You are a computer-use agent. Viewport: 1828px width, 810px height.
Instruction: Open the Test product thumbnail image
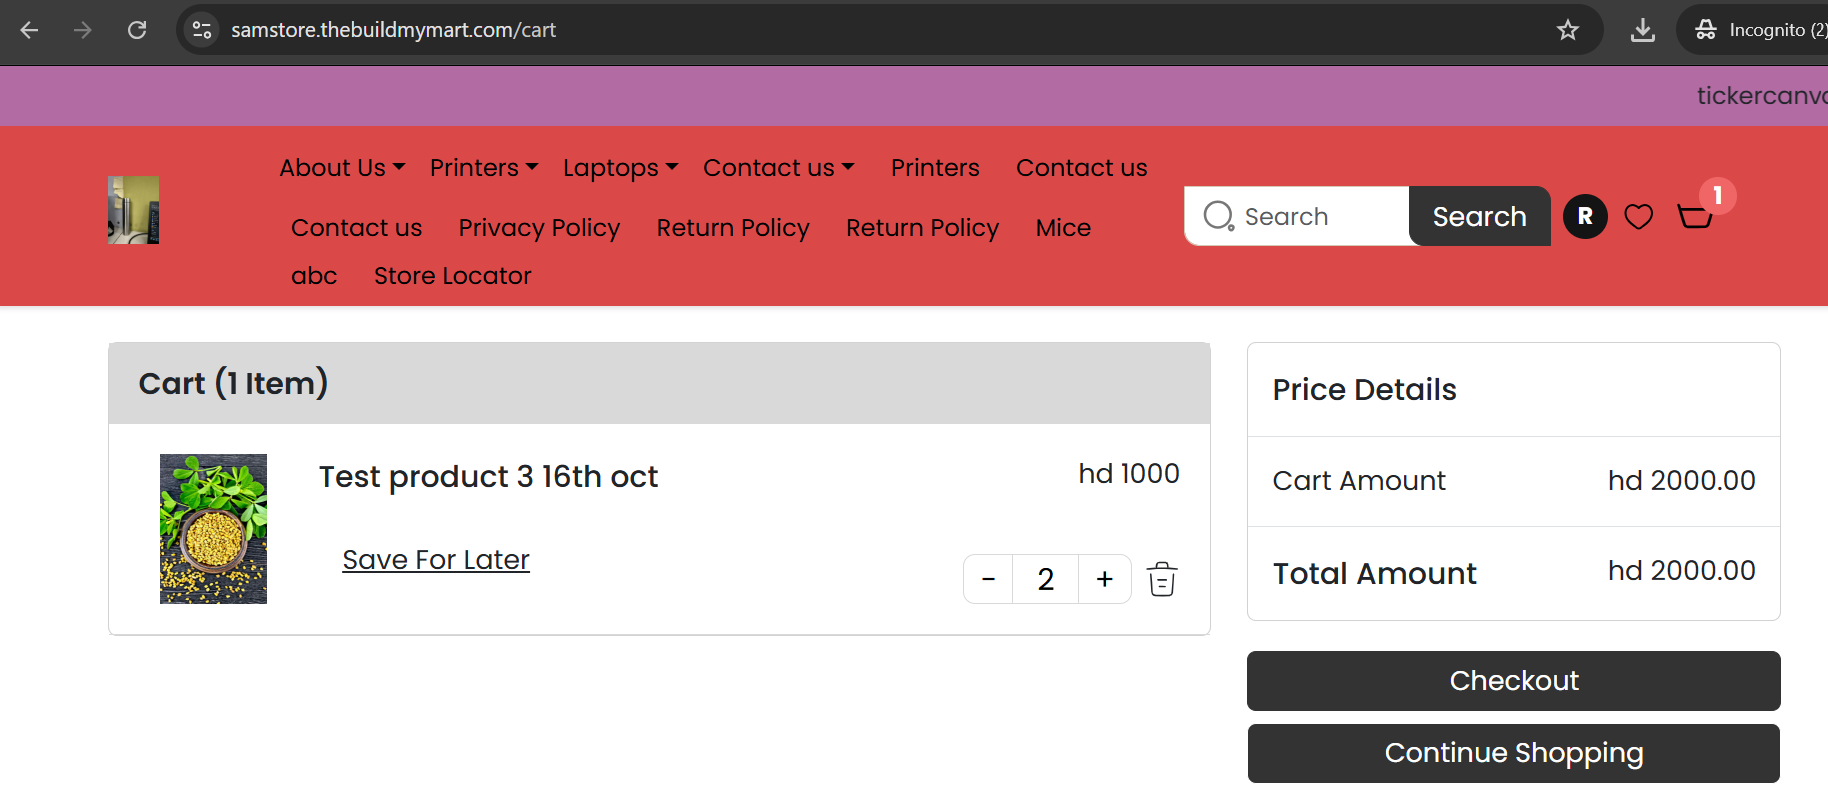pyautogui.click(x=213, y=529)
